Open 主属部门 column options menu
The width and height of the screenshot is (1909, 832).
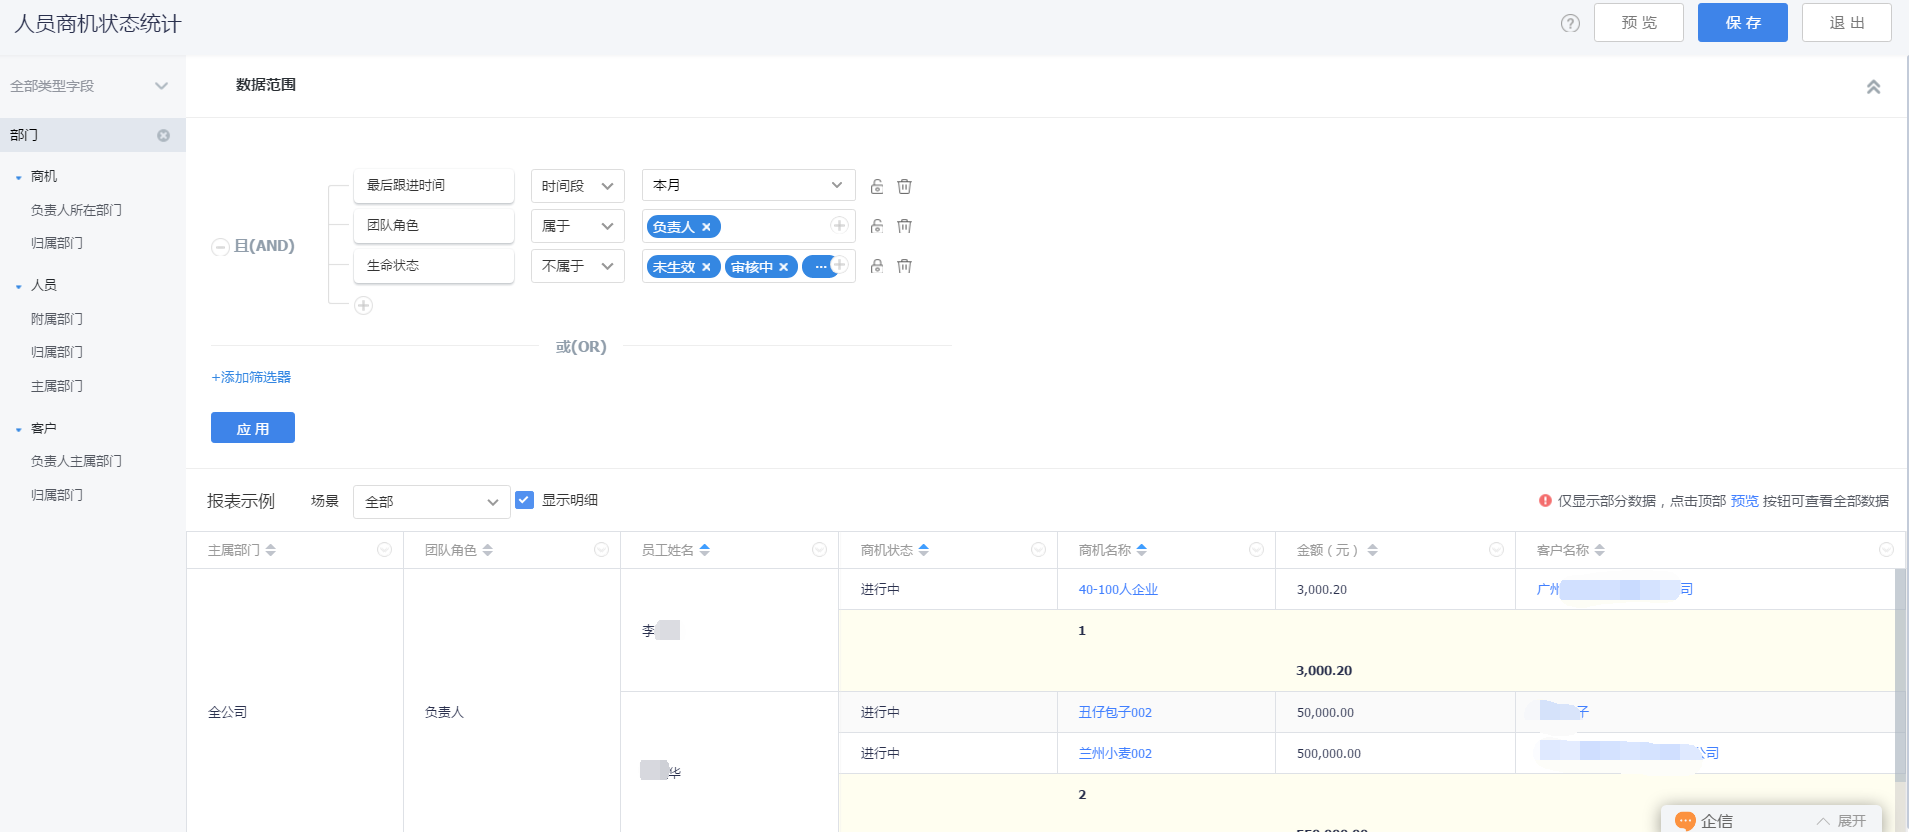(384, 550)
